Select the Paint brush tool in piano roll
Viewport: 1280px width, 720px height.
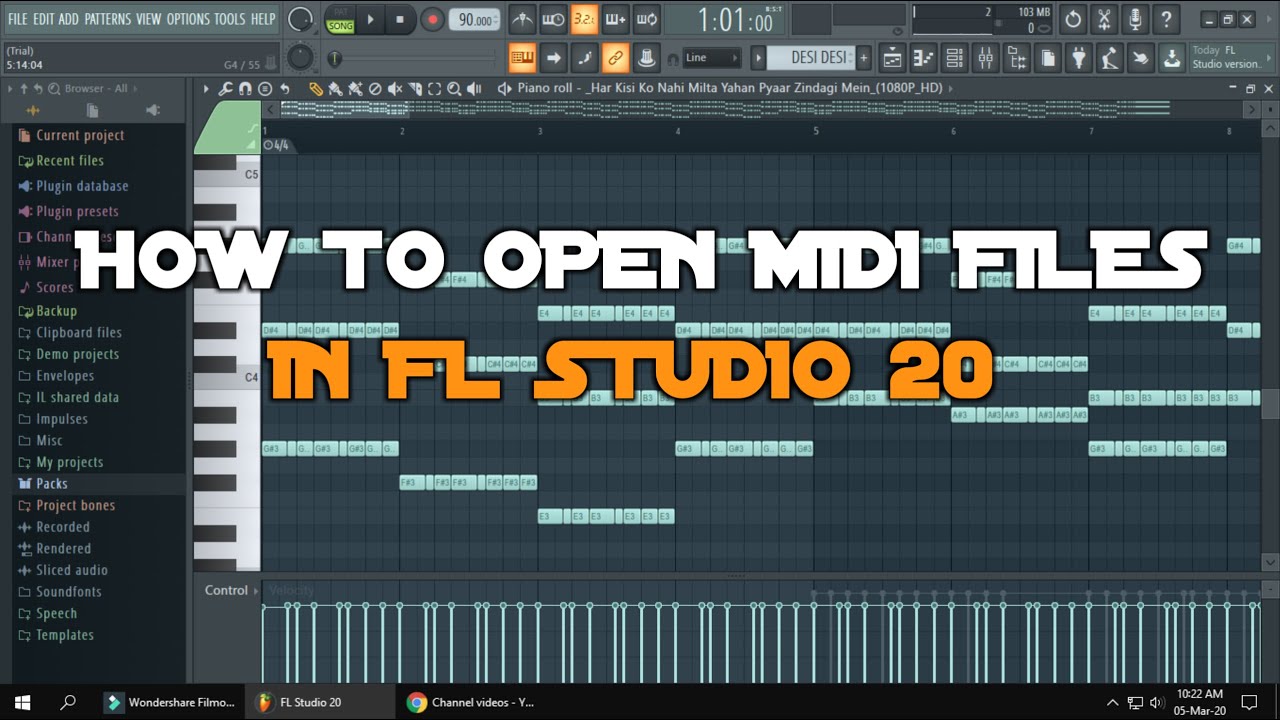point(336,88)
